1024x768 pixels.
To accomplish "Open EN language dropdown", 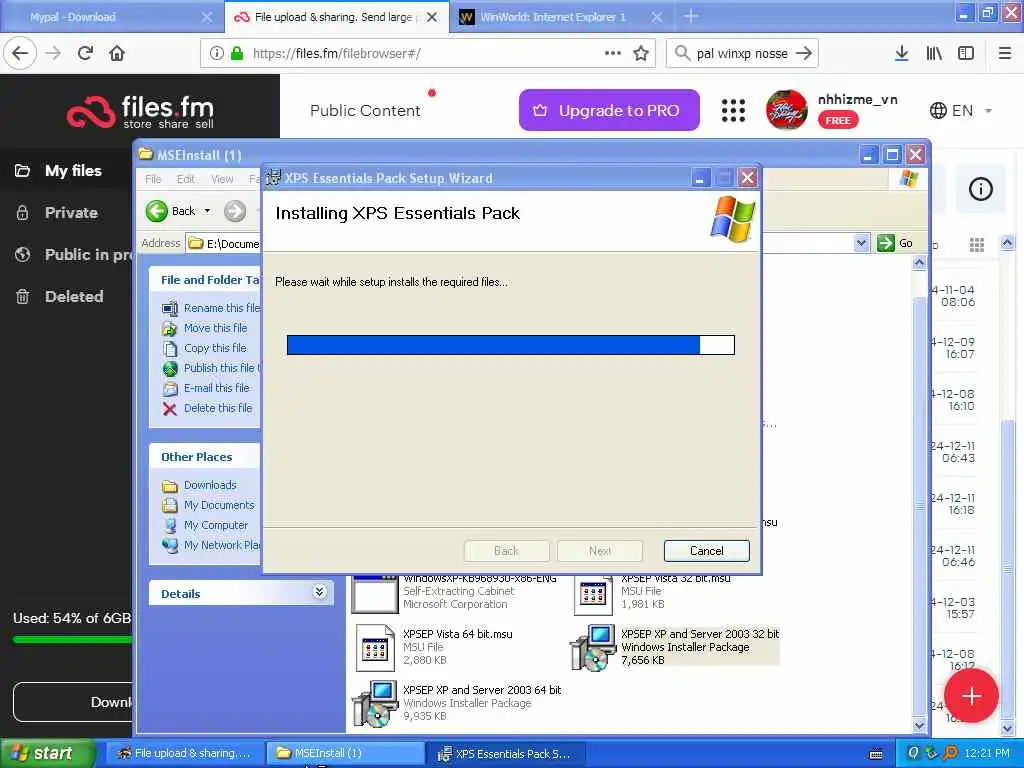I will pyautogui.click(x=960, y=110).
